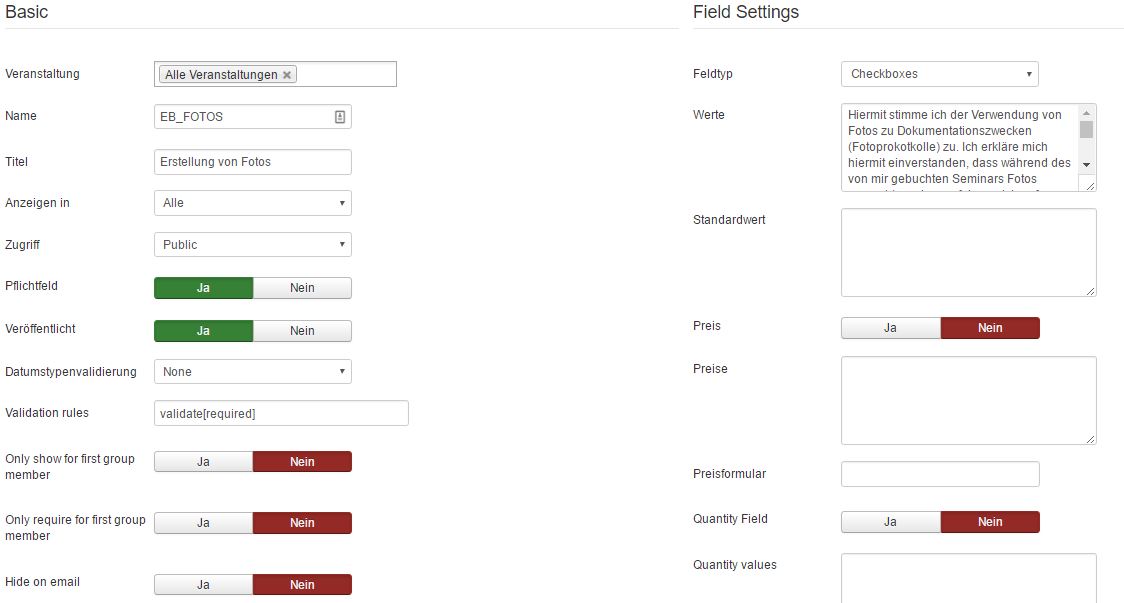Screen dimensions: 1124x603
Task: Enable the Quantity Field option
Action: pyautogui.click(x=890, y=522)
